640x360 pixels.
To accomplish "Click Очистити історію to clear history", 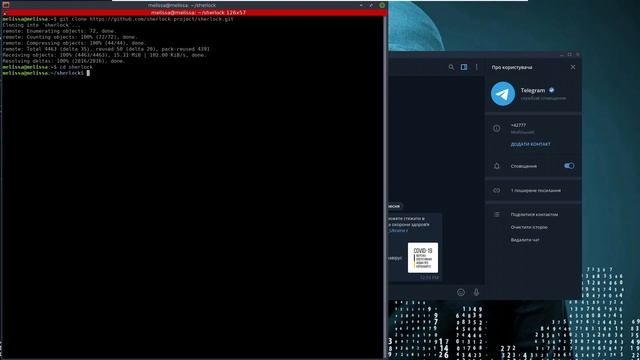I will tap(529, 227).
